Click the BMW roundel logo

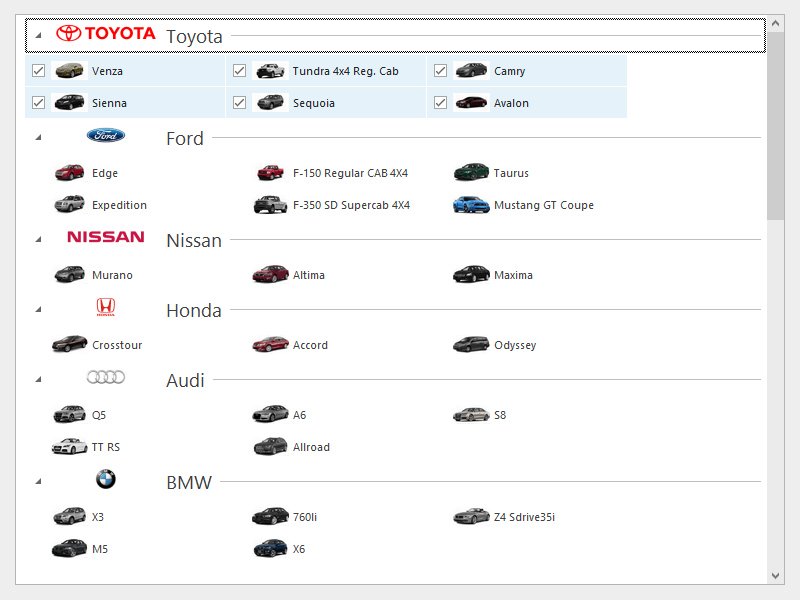(106, 480)
